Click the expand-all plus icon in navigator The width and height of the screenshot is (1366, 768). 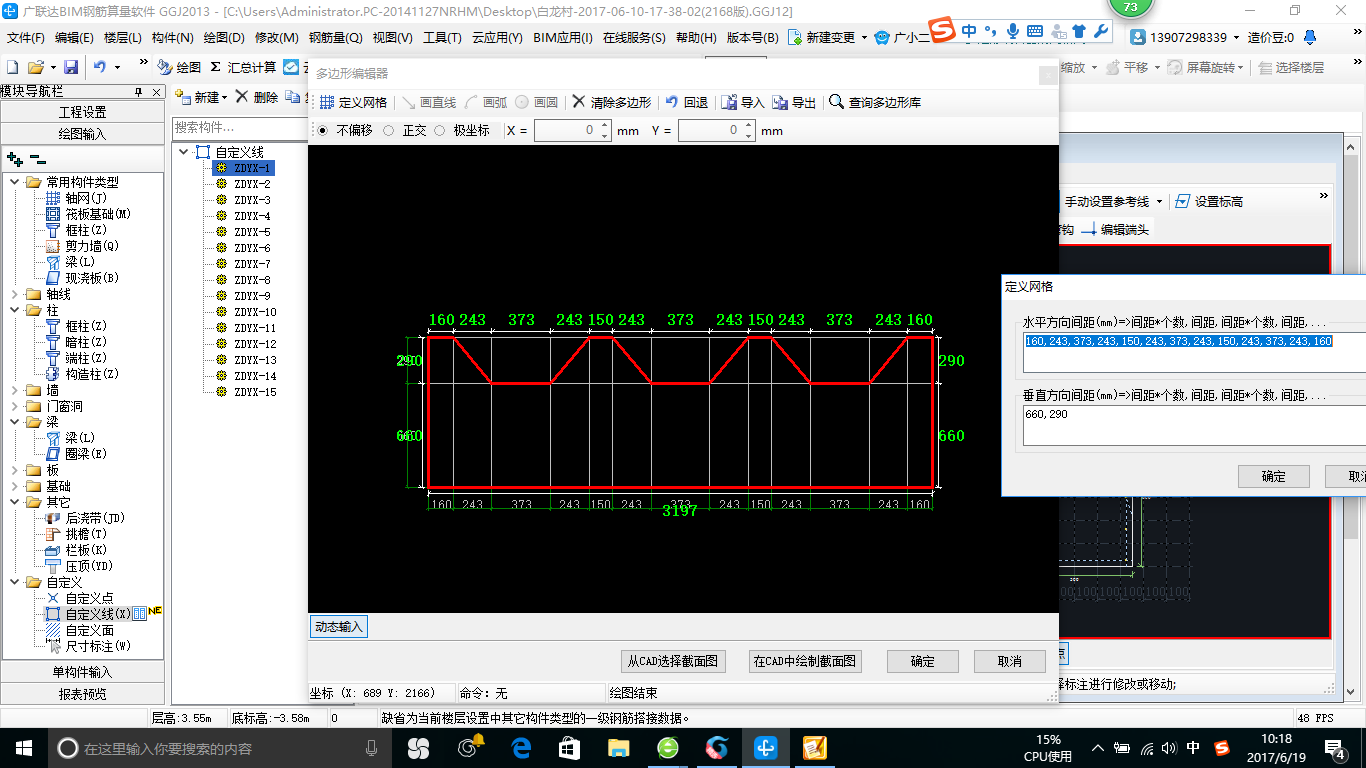[14, 159]
